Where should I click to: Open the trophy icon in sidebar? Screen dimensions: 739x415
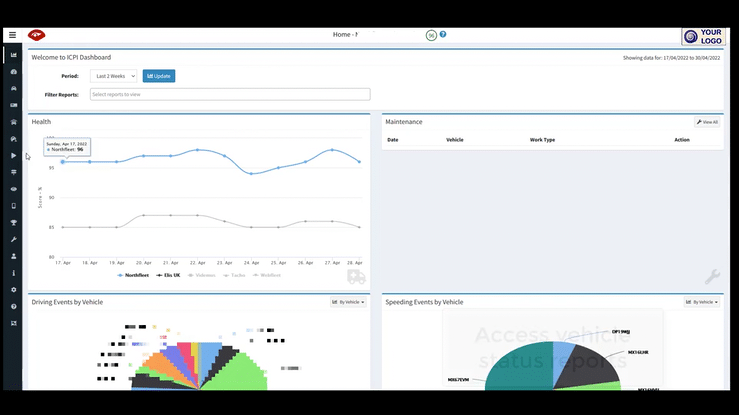tap(14, 223)
